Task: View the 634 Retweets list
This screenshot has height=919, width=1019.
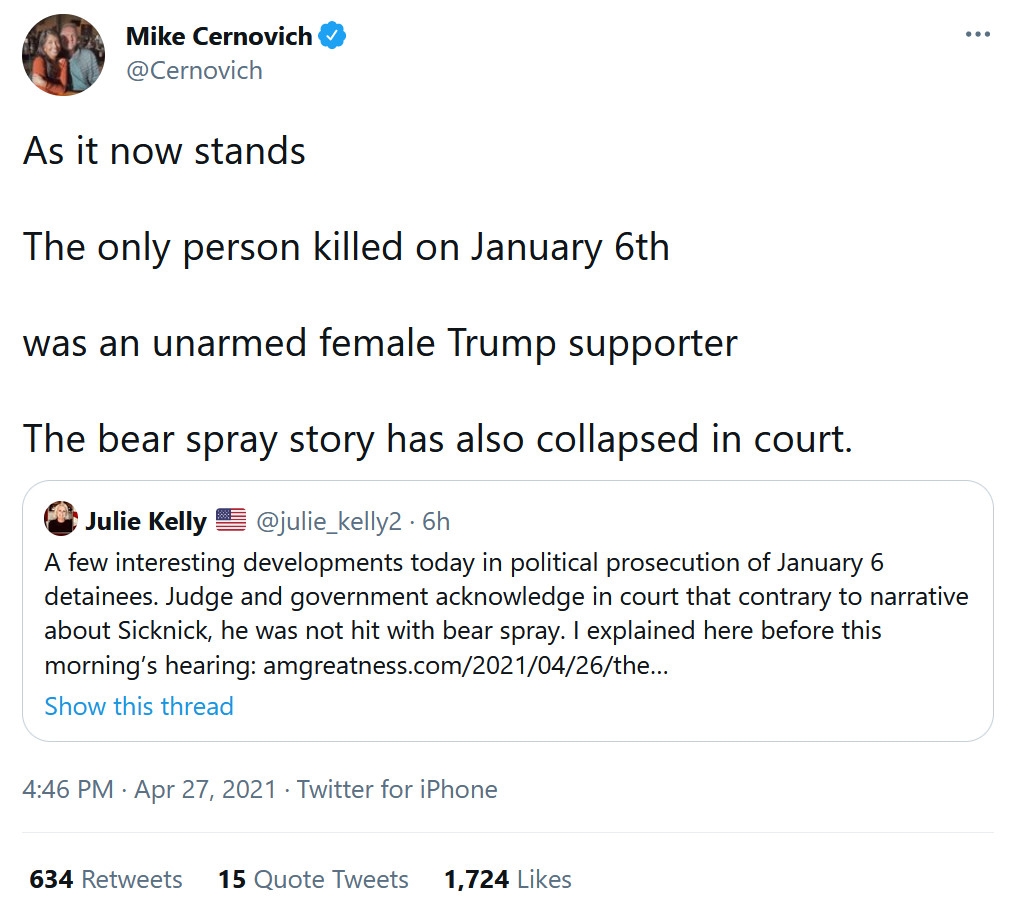Action: [x=106, y=879]
